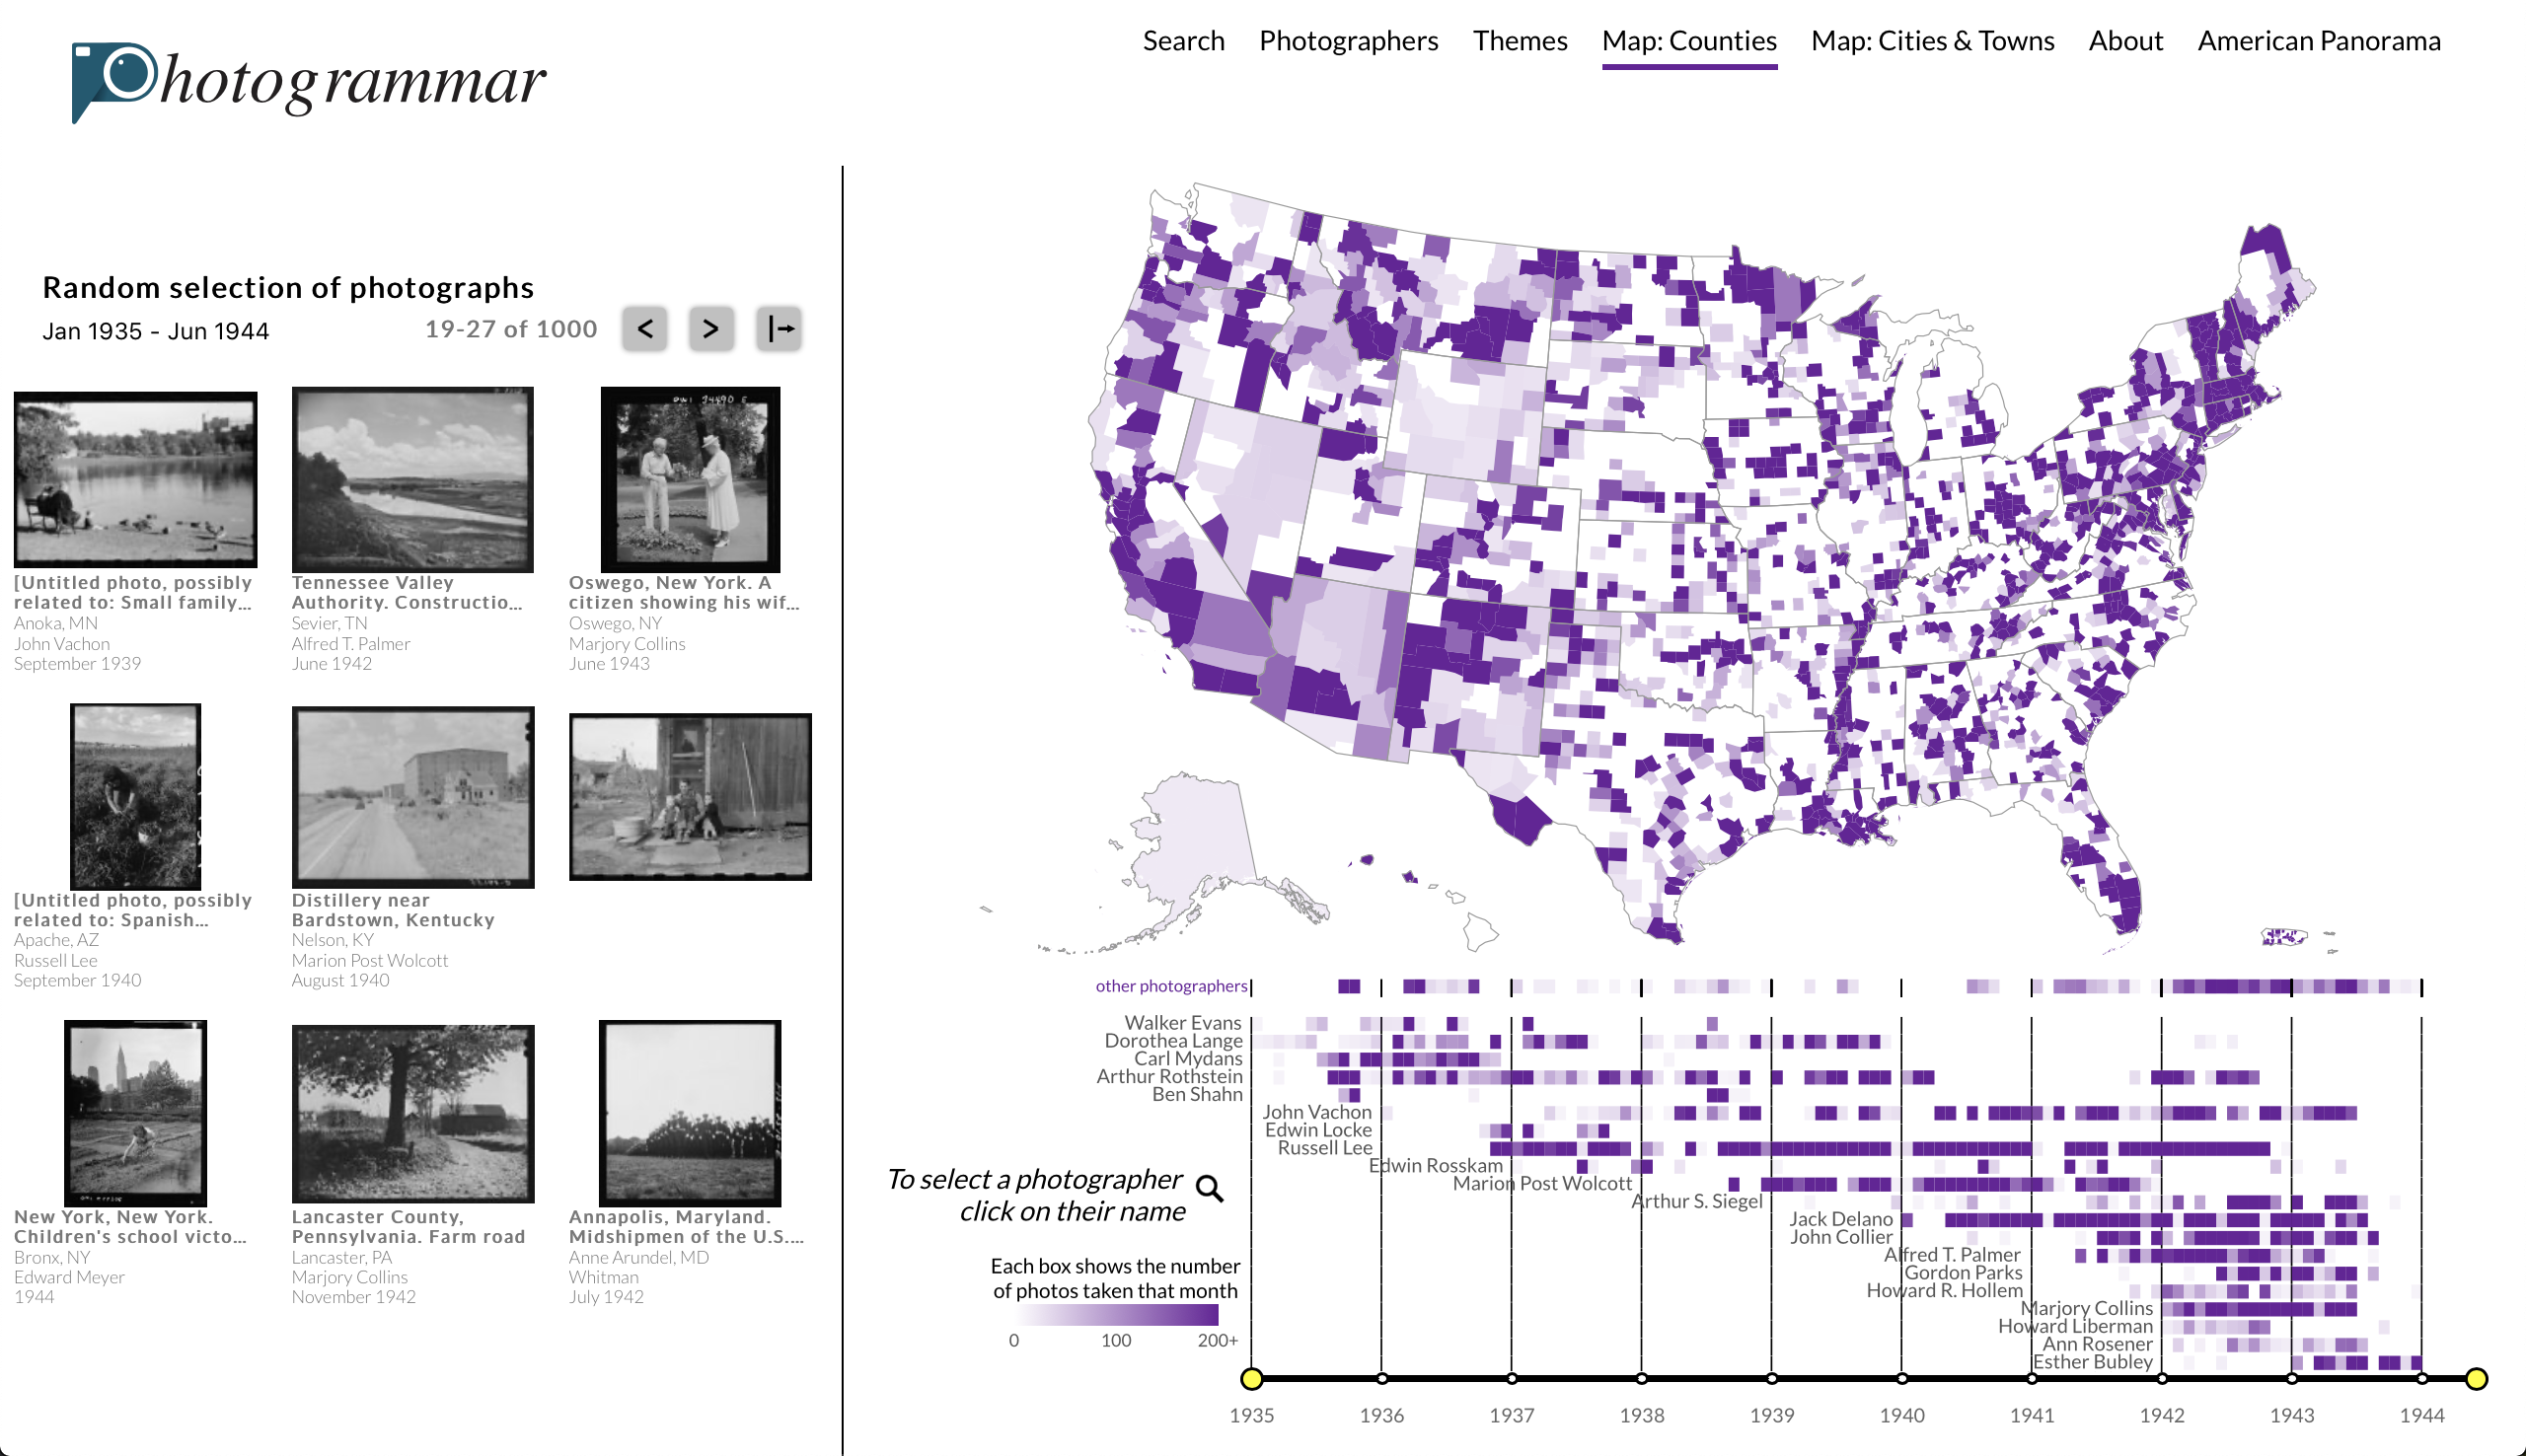Viewport: 2526px width, 1456px height.
Task: Open the Lancaster County farm road thumbnail
Action: pos(412,1113)
